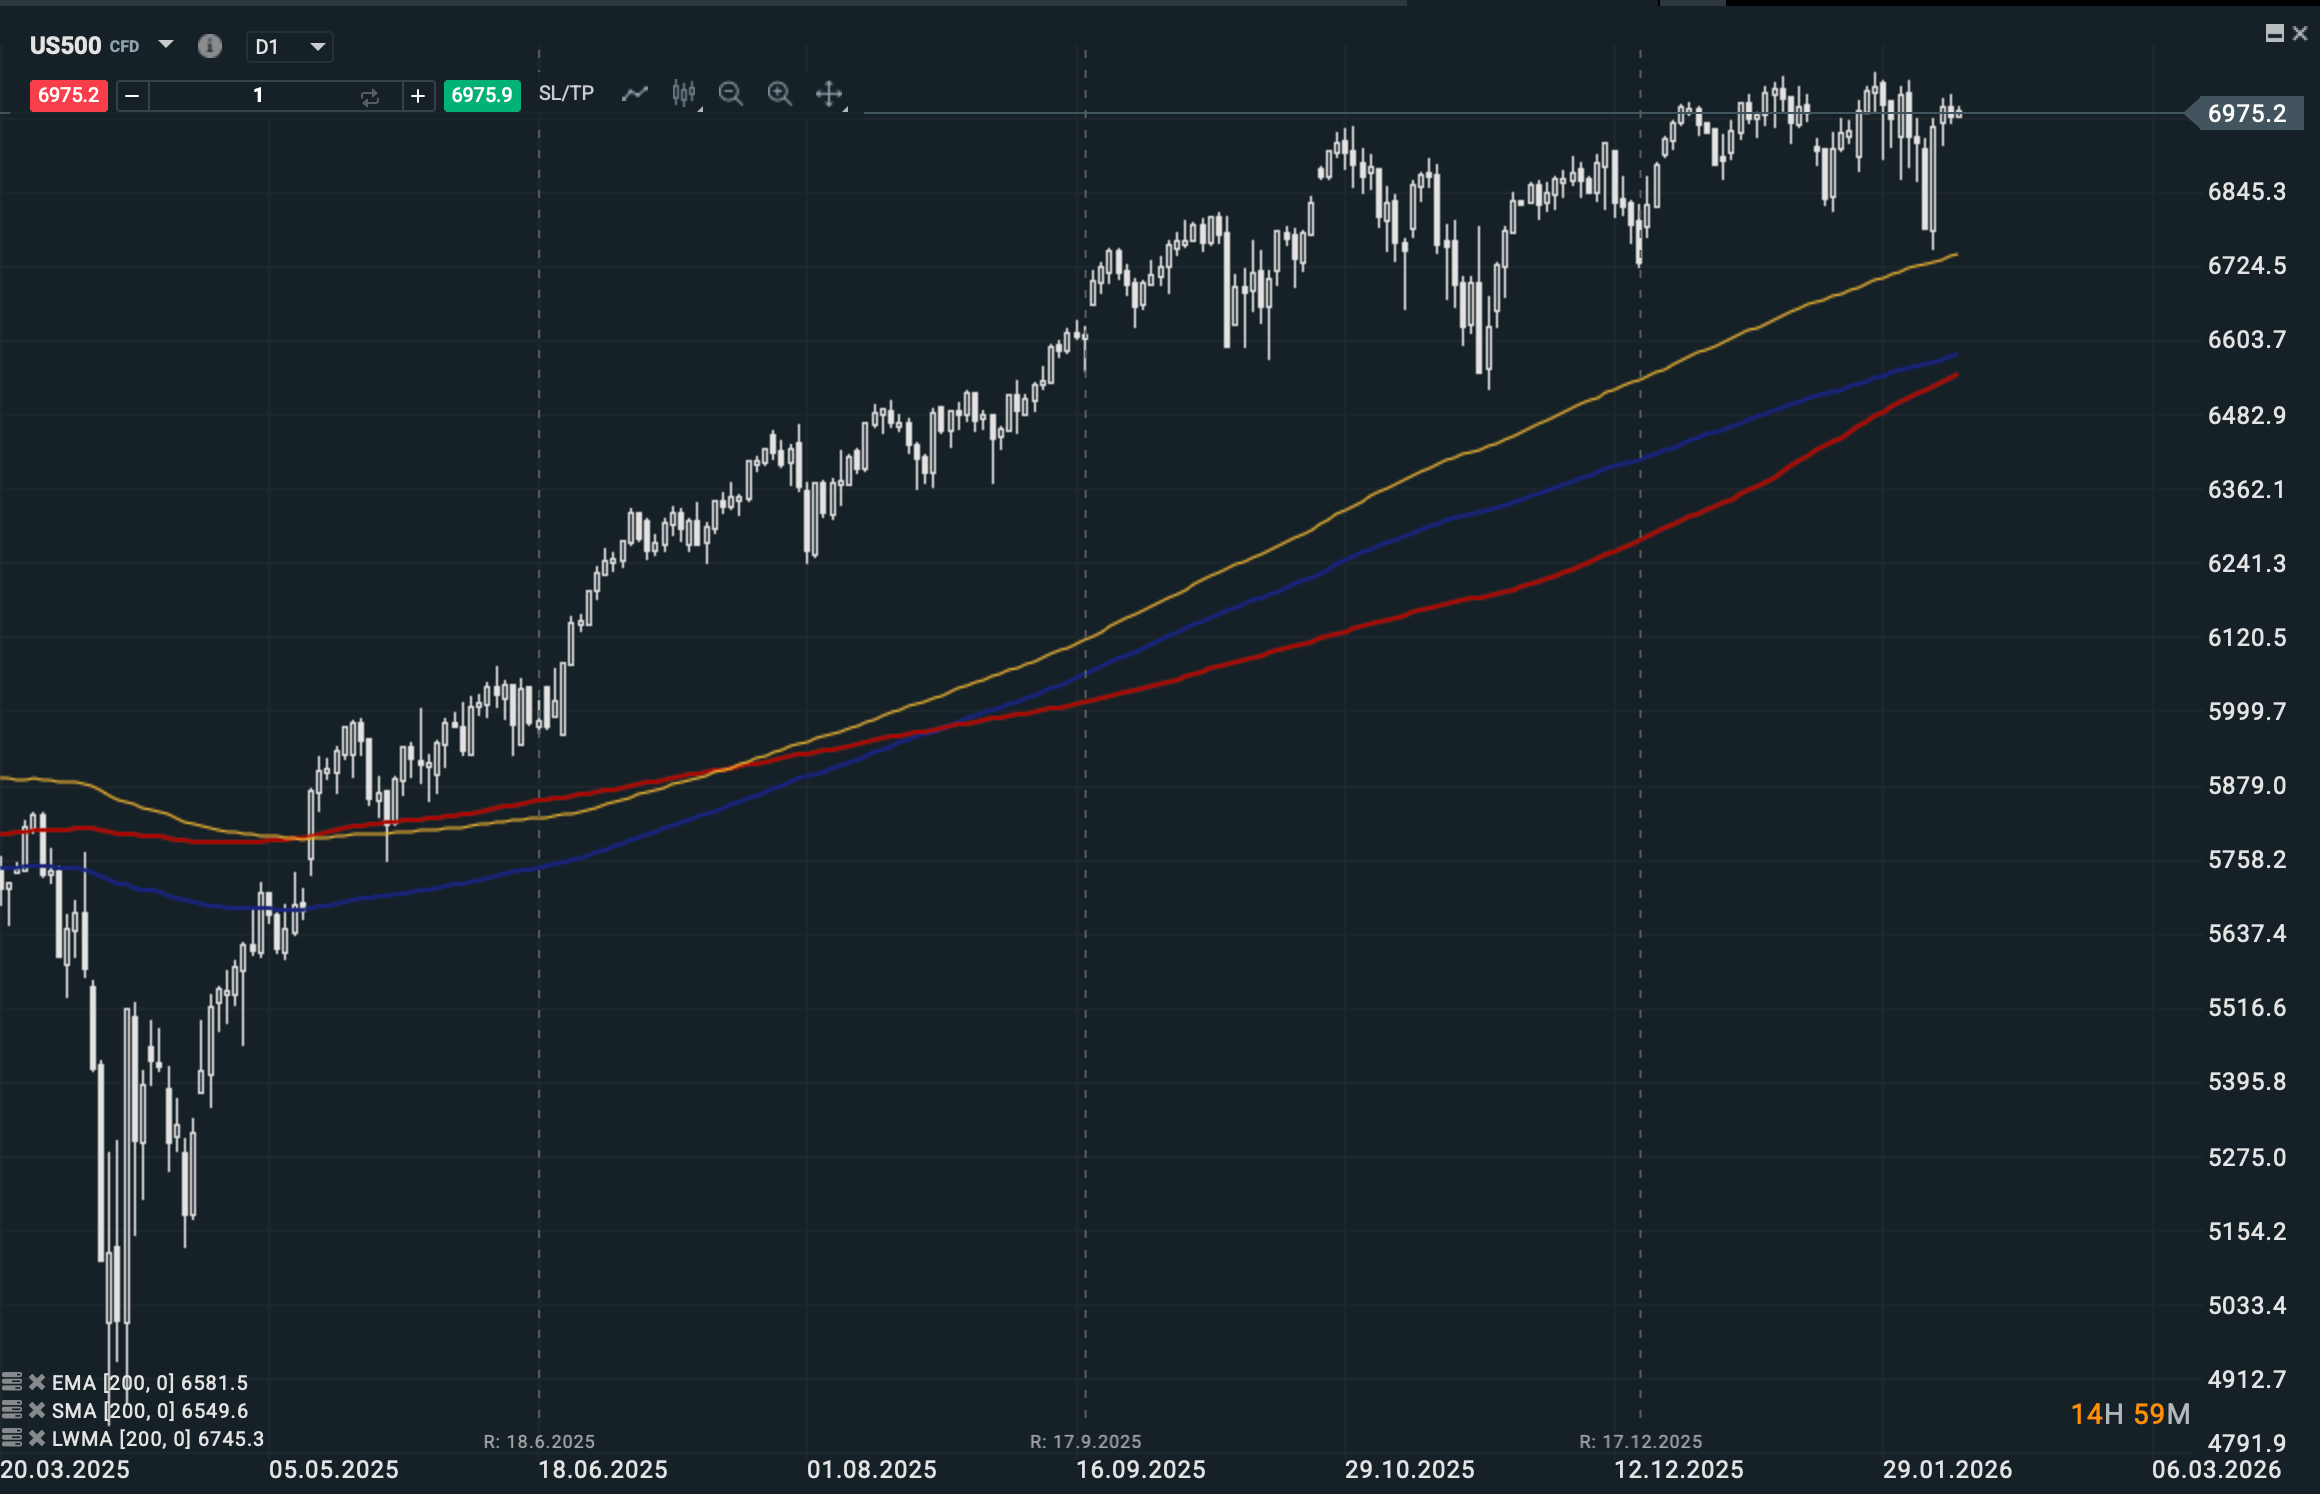Viewport: 2320px width, 1494px height.
Task: Click the green buy price 6975.9
Action: (x=482, y=96)
